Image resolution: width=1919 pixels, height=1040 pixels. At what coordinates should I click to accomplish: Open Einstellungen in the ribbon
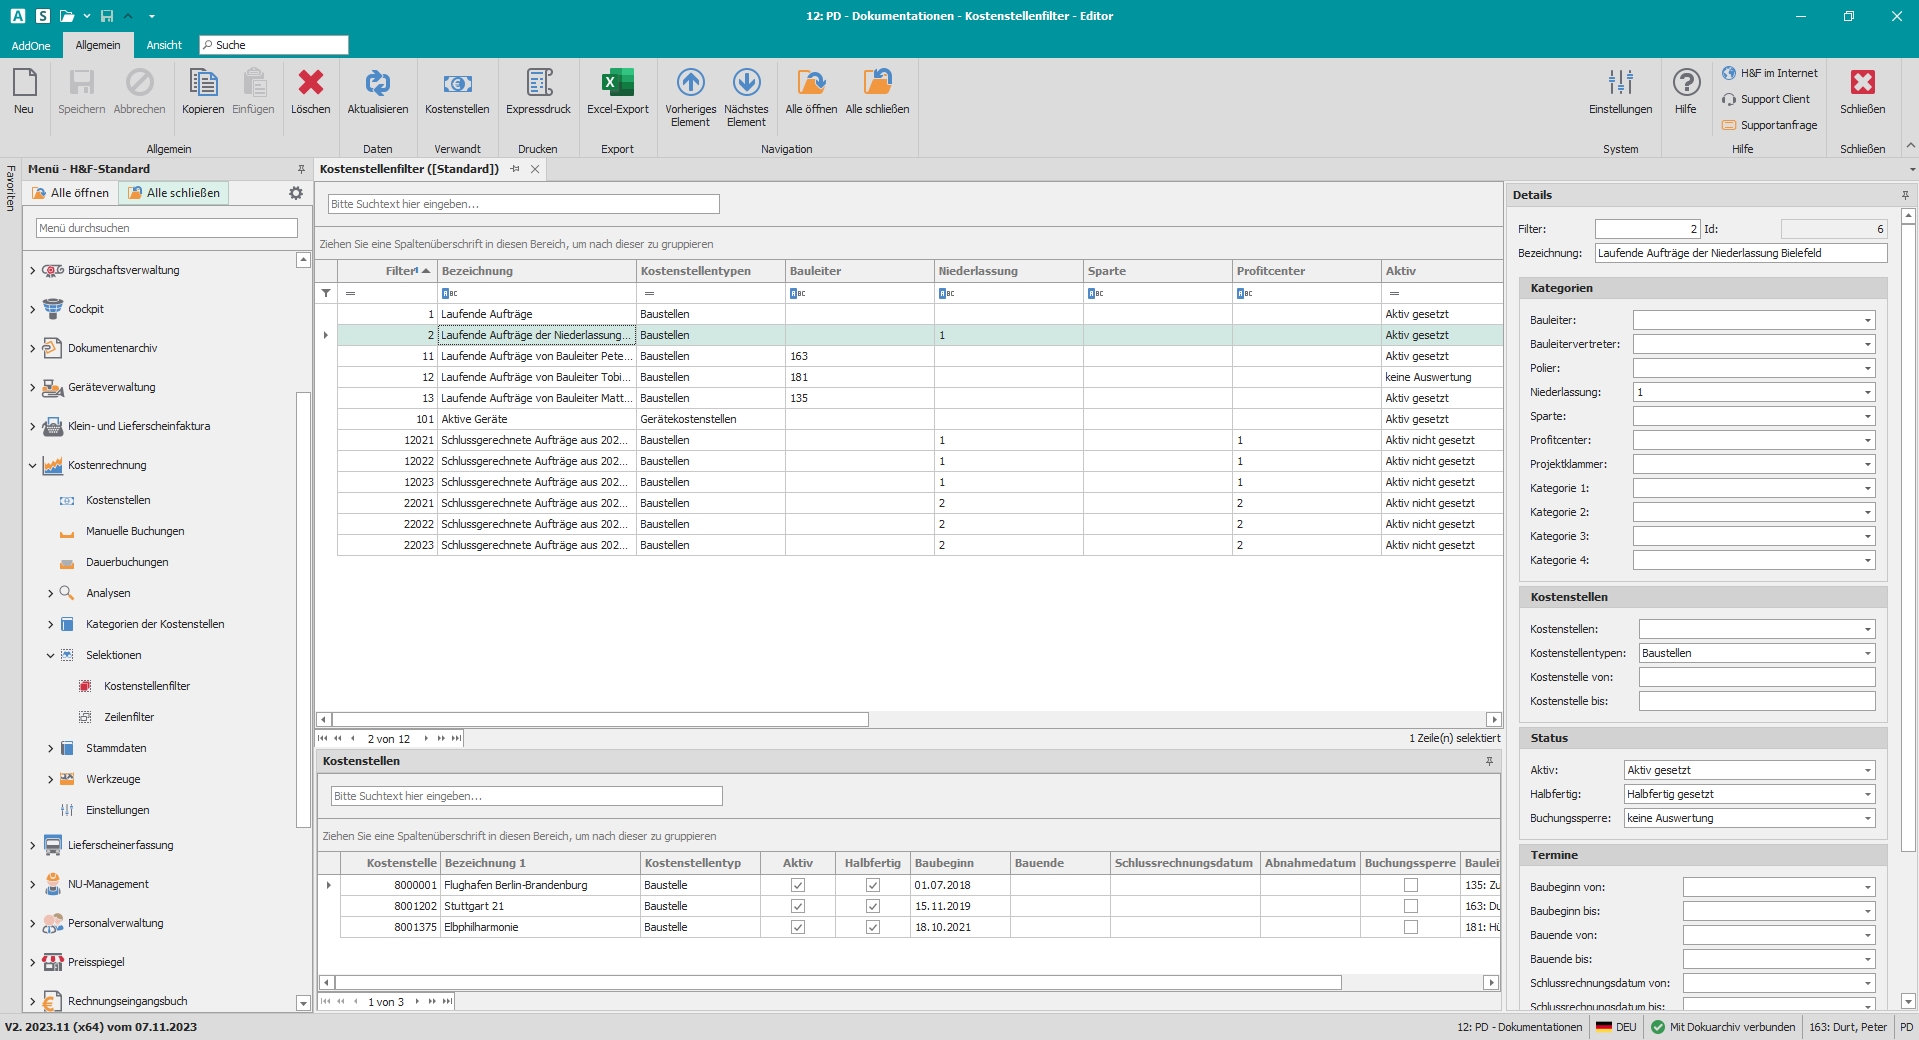[1620, 84]
